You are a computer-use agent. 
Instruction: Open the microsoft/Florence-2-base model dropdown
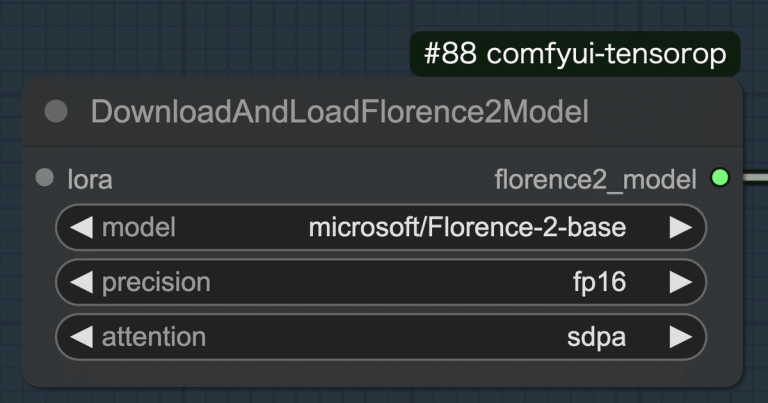point(467,228)
